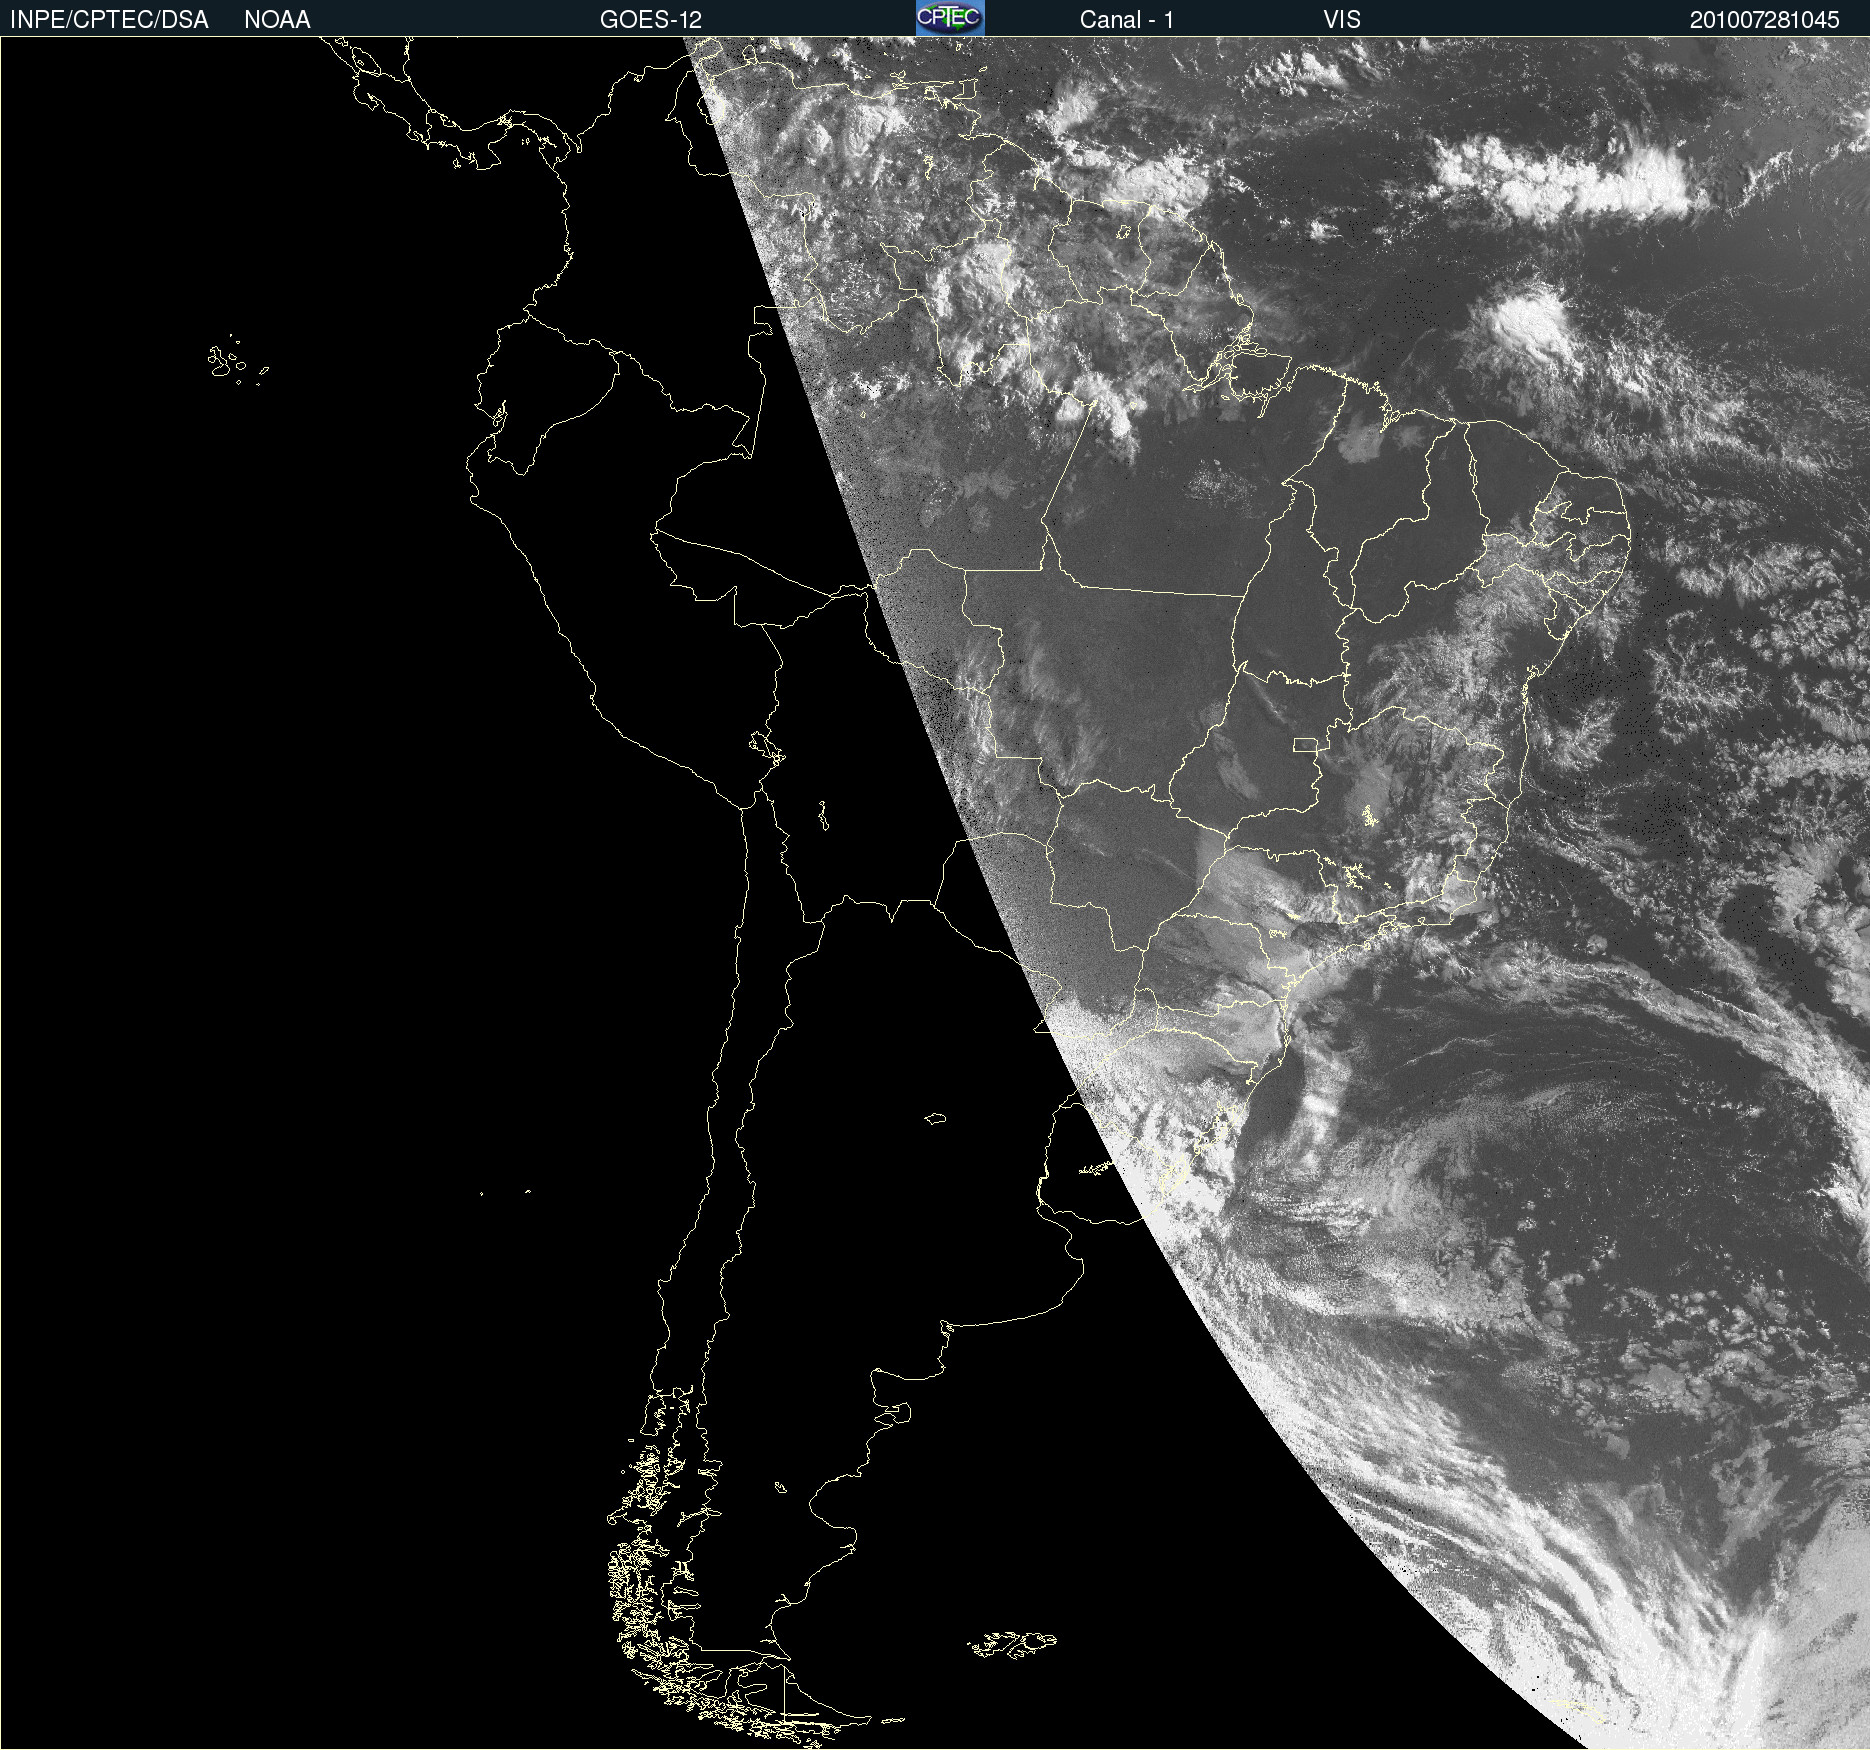
Task: Select the NOAA label in the header
Action: 277,20
